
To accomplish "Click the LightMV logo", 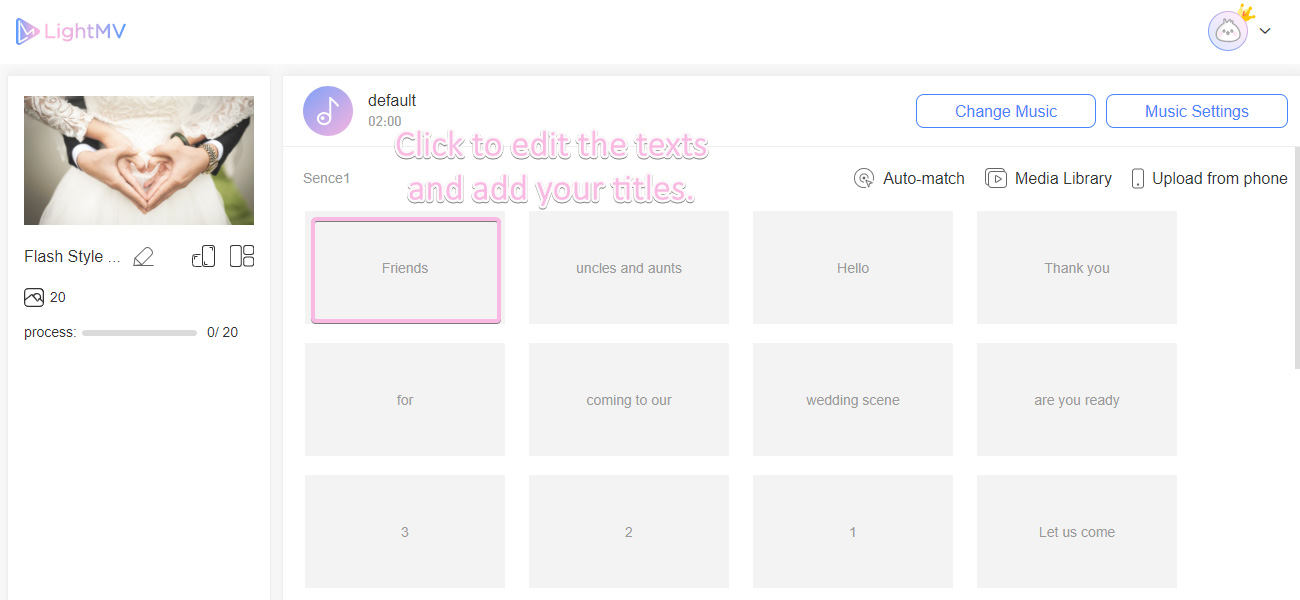I will (70, 31).
